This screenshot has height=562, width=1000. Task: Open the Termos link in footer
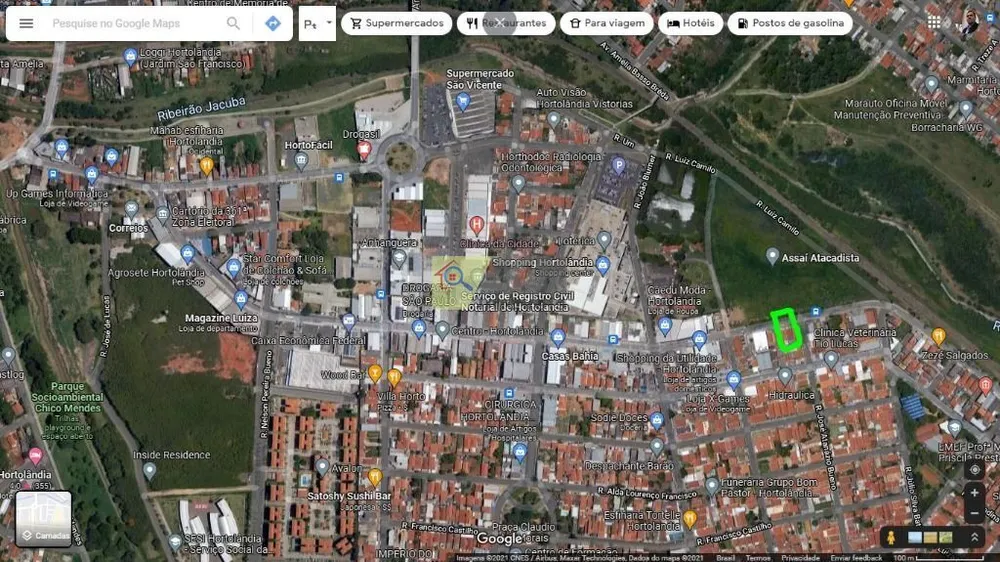(x=758, y=558)
